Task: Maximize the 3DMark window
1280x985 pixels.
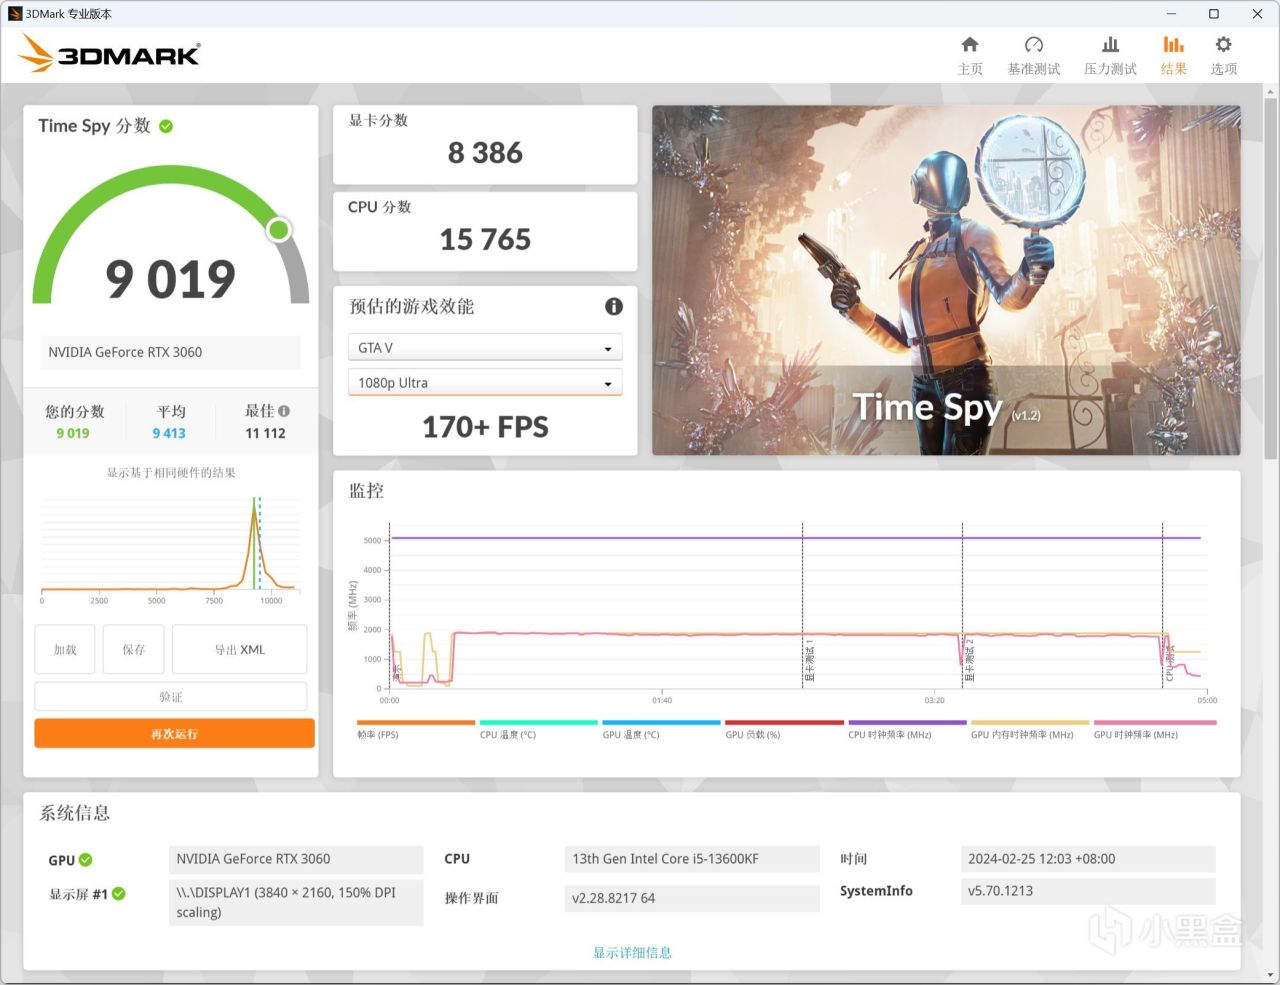Action: coord(1213,14)
